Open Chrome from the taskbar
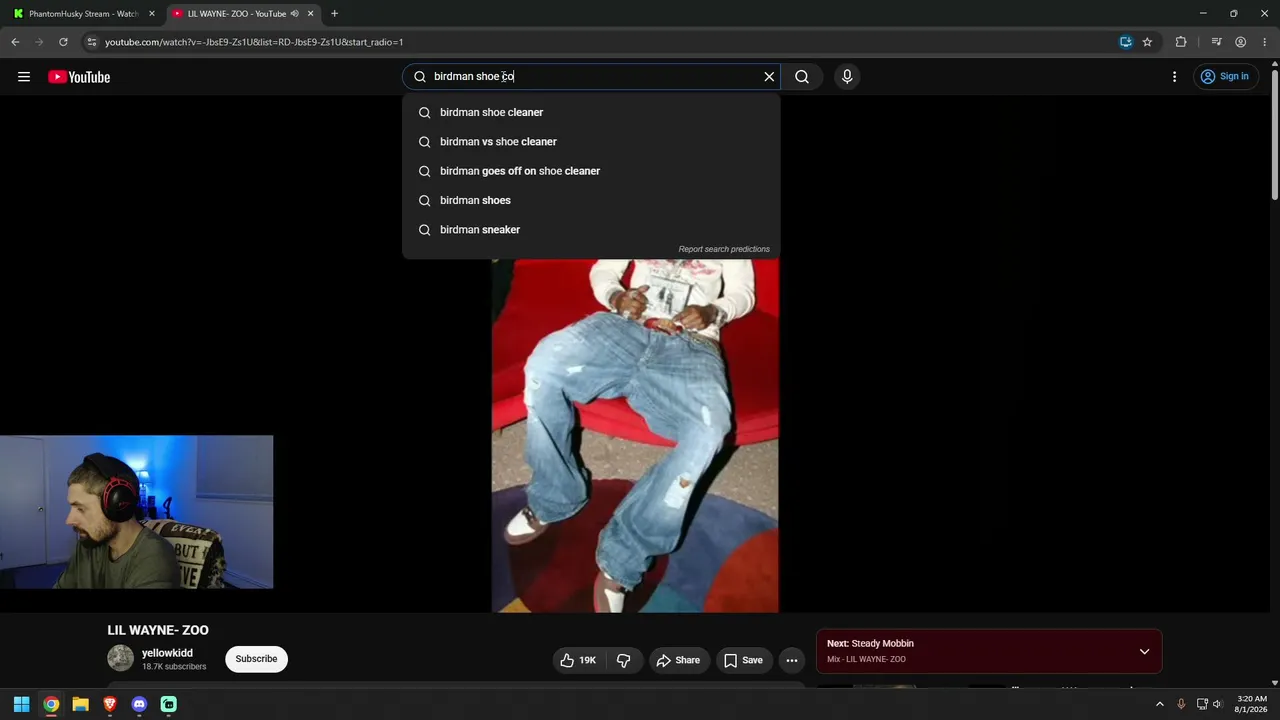This screenshot has width=1280, height=720. click(x=51, y=704)
